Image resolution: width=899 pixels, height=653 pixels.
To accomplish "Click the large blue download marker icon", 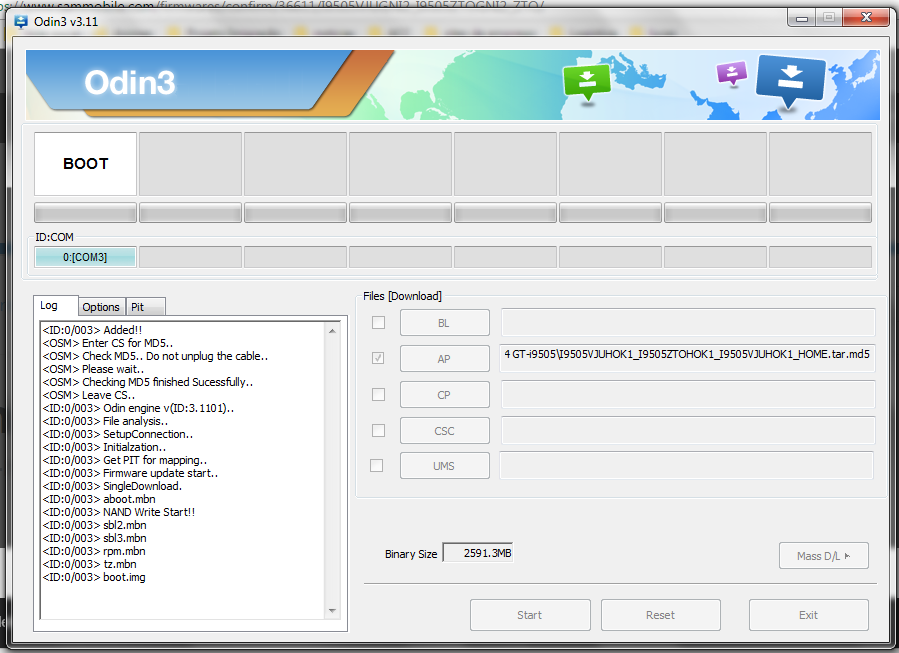I will [x=791, y=81].
